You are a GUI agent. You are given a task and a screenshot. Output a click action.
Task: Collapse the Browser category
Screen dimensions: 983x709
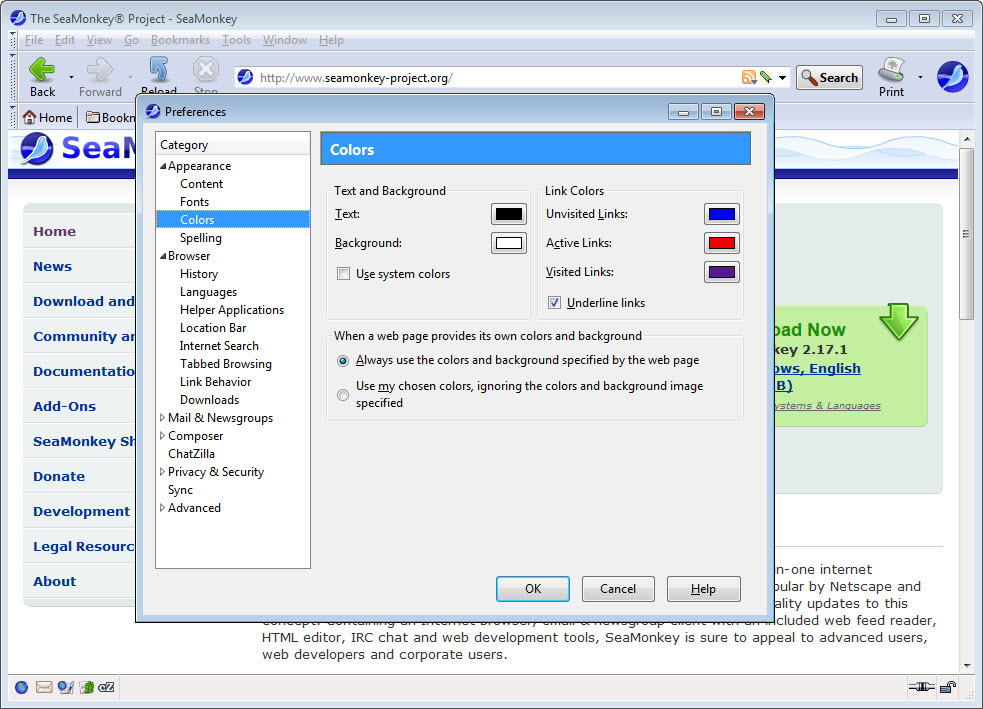point(163,256)
